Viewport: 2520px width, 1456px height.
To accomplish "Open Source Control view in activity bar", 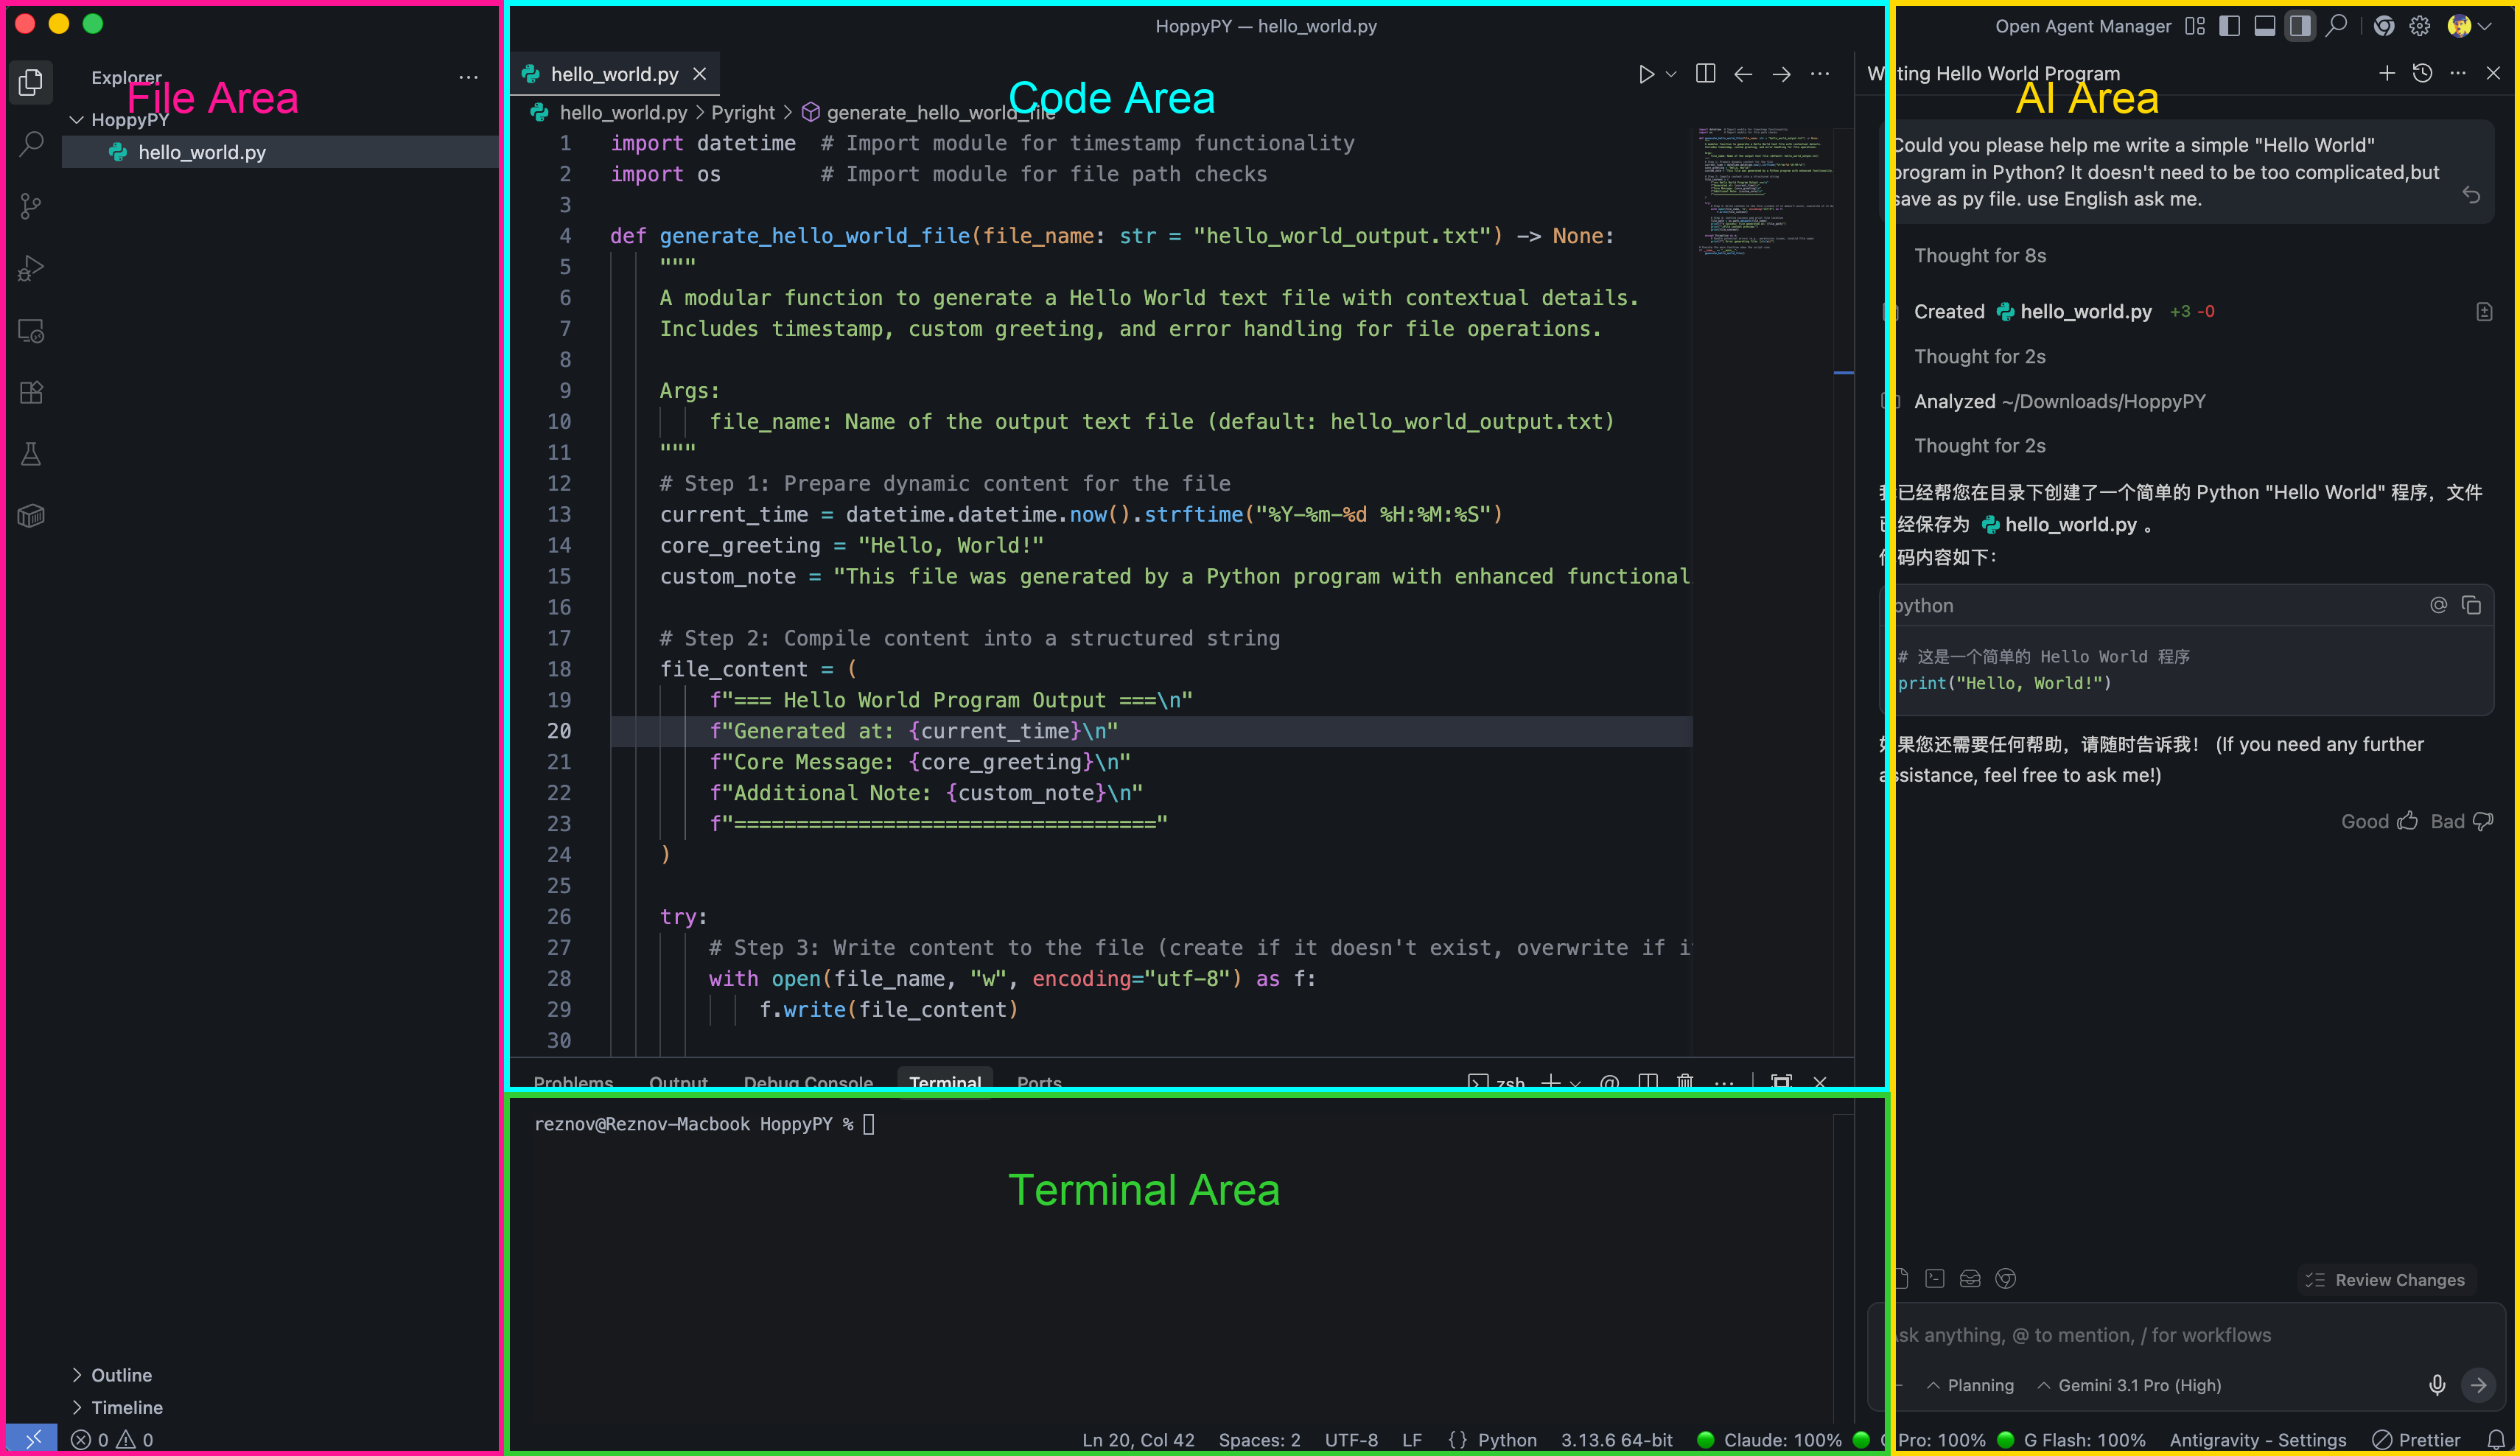I will pos(31,206).
